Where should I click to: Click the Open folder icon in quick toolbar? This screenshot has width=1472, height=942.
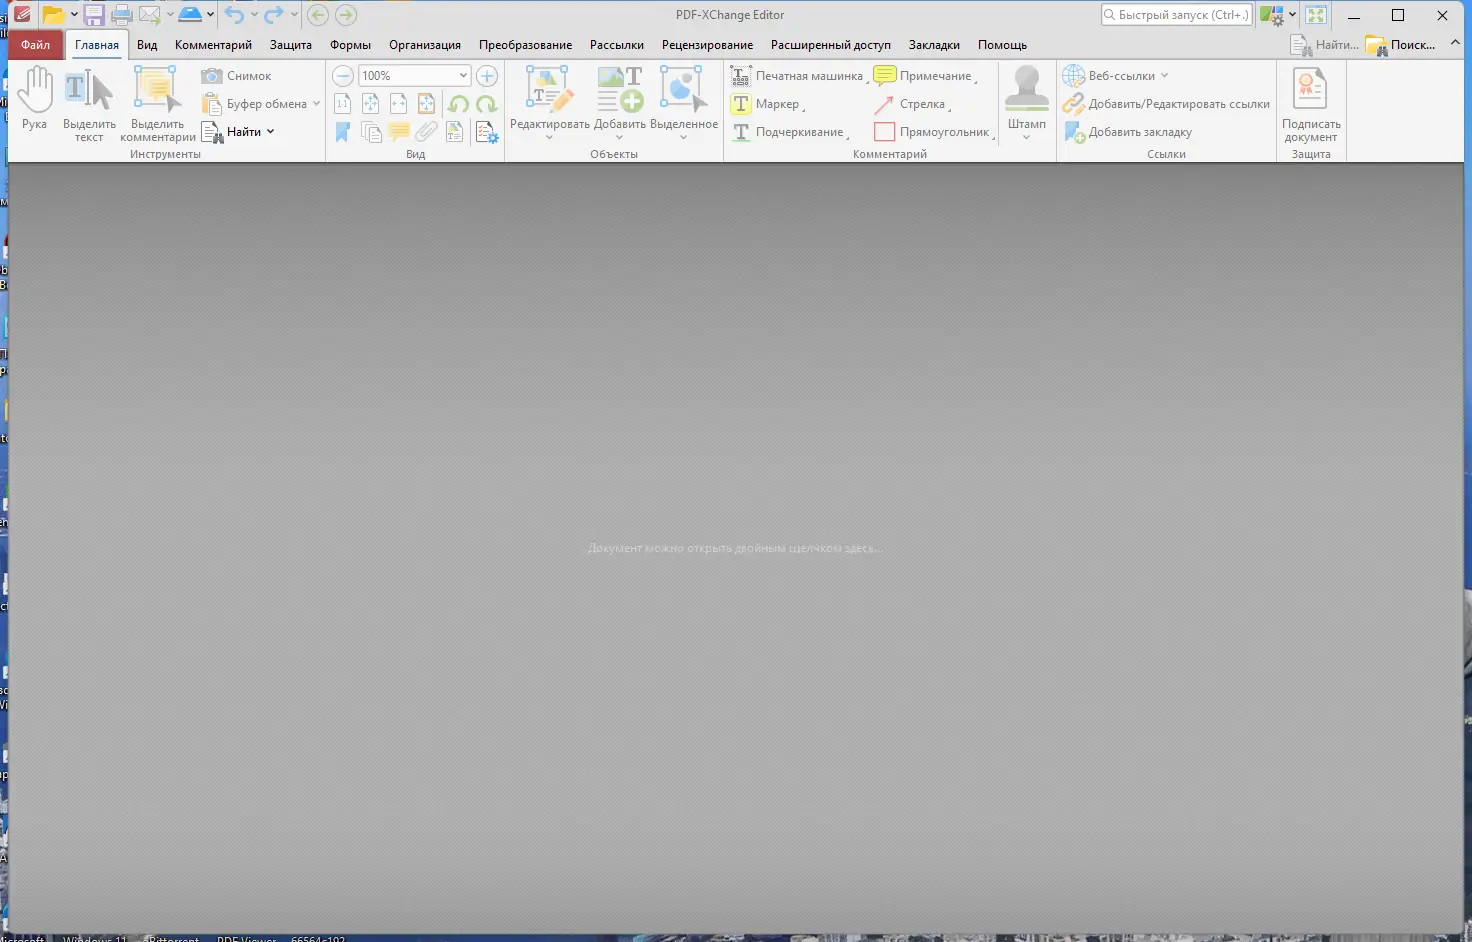point(53,15)
